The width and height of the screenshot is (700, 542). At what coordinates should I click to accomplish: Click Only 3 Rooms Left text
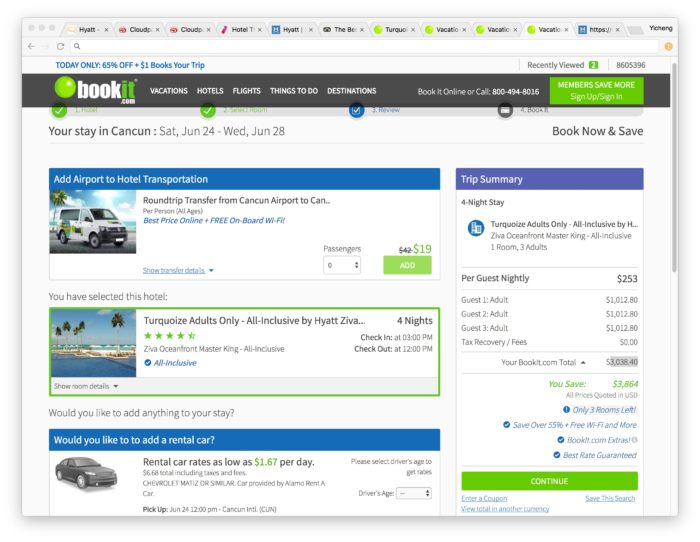pos(604,409)
